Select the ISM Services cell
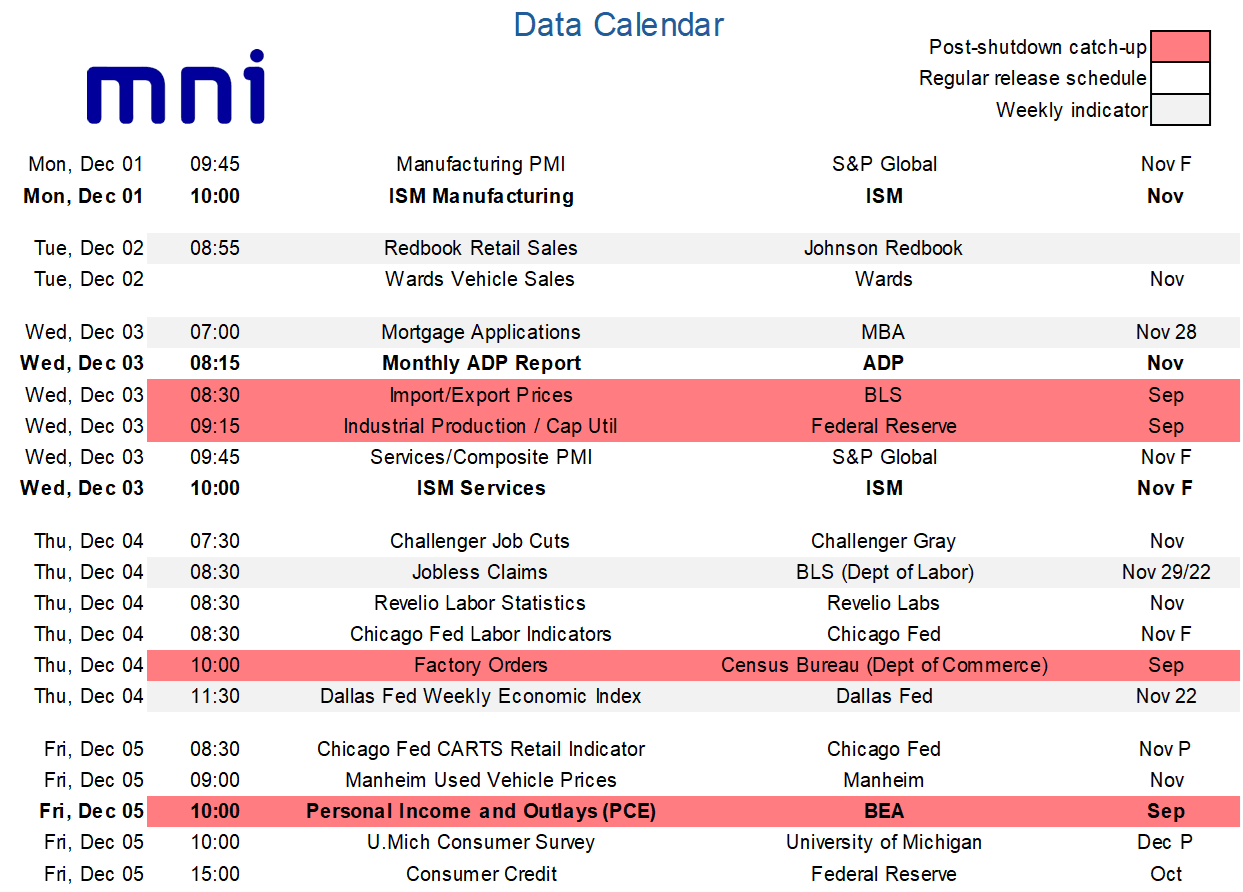The height and width of the screenshot is (892, 1243). pos(481,488)
